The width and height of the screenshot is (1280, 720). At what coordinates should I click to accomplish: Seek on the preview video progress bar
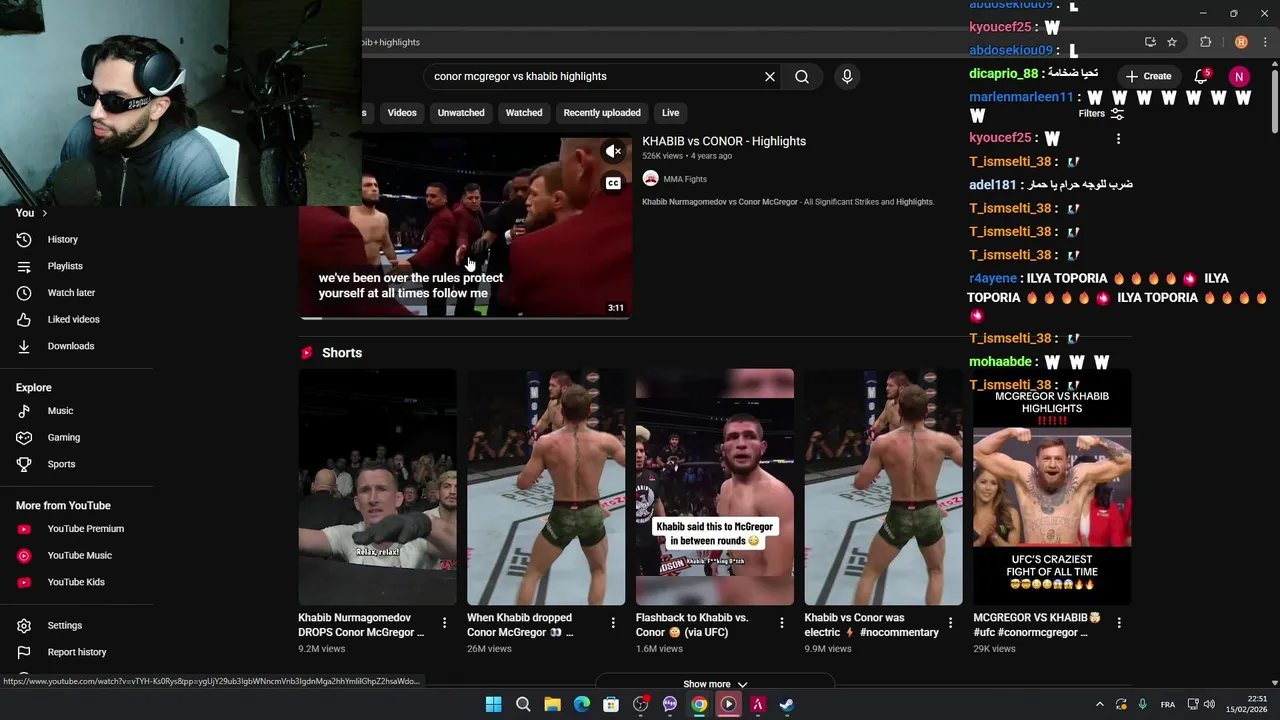pyautogui.click(x=466, y=318)
